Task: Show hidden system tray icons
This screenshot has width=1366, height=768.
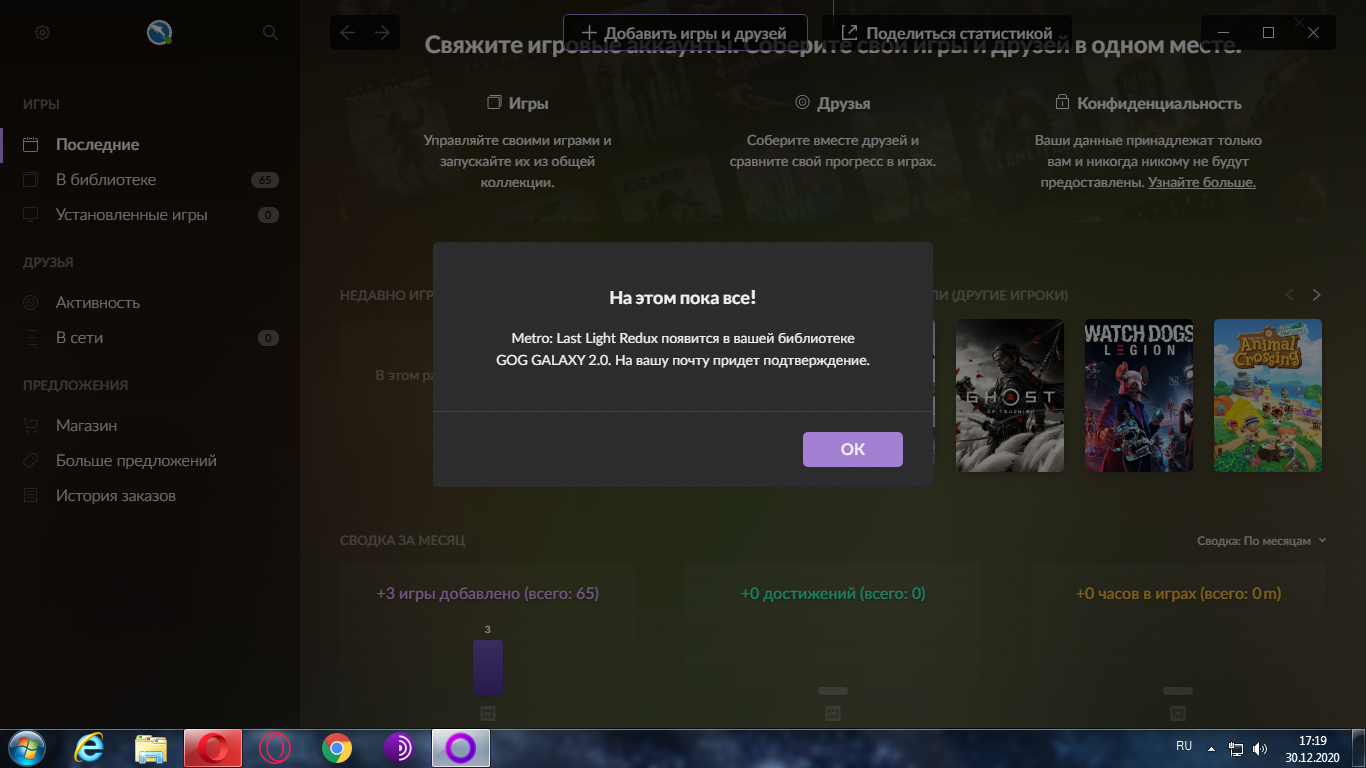Action: point(1211,748)
